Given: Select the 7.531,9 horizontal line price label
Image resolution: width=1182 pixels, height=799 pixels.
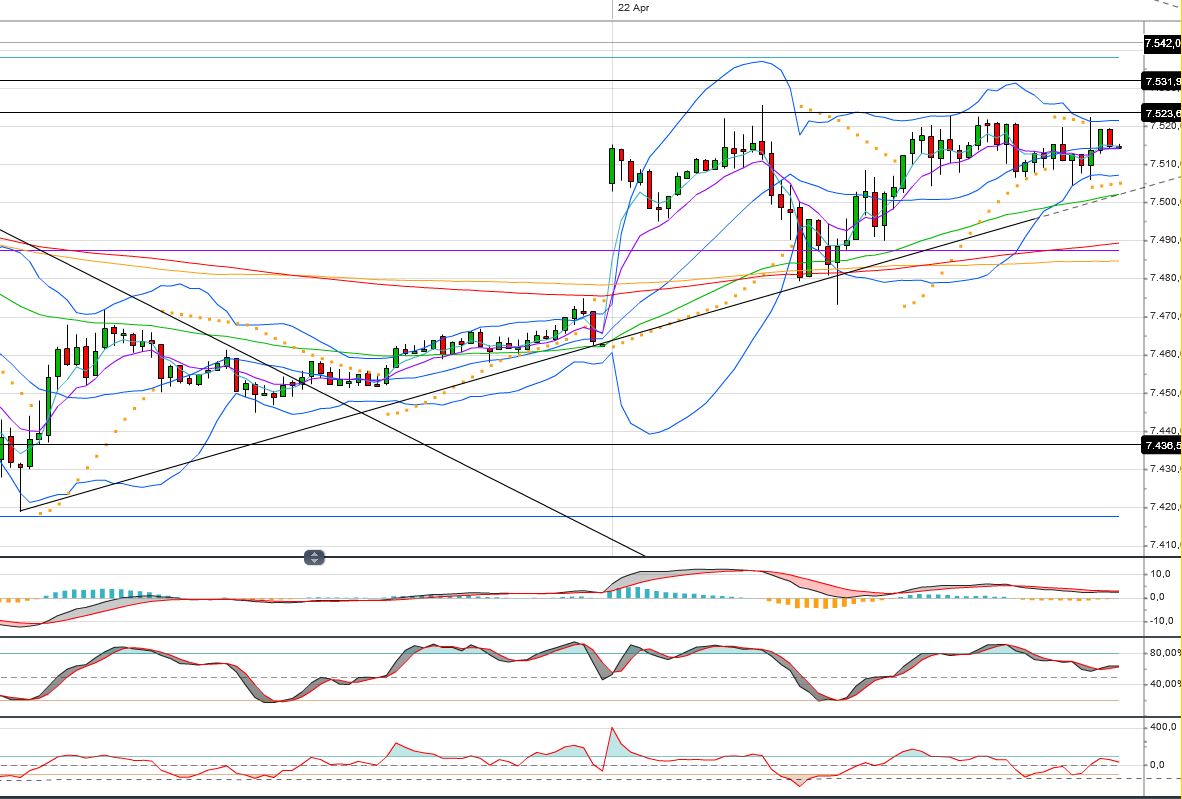Looking at the screenshot, I should 1162,81.
